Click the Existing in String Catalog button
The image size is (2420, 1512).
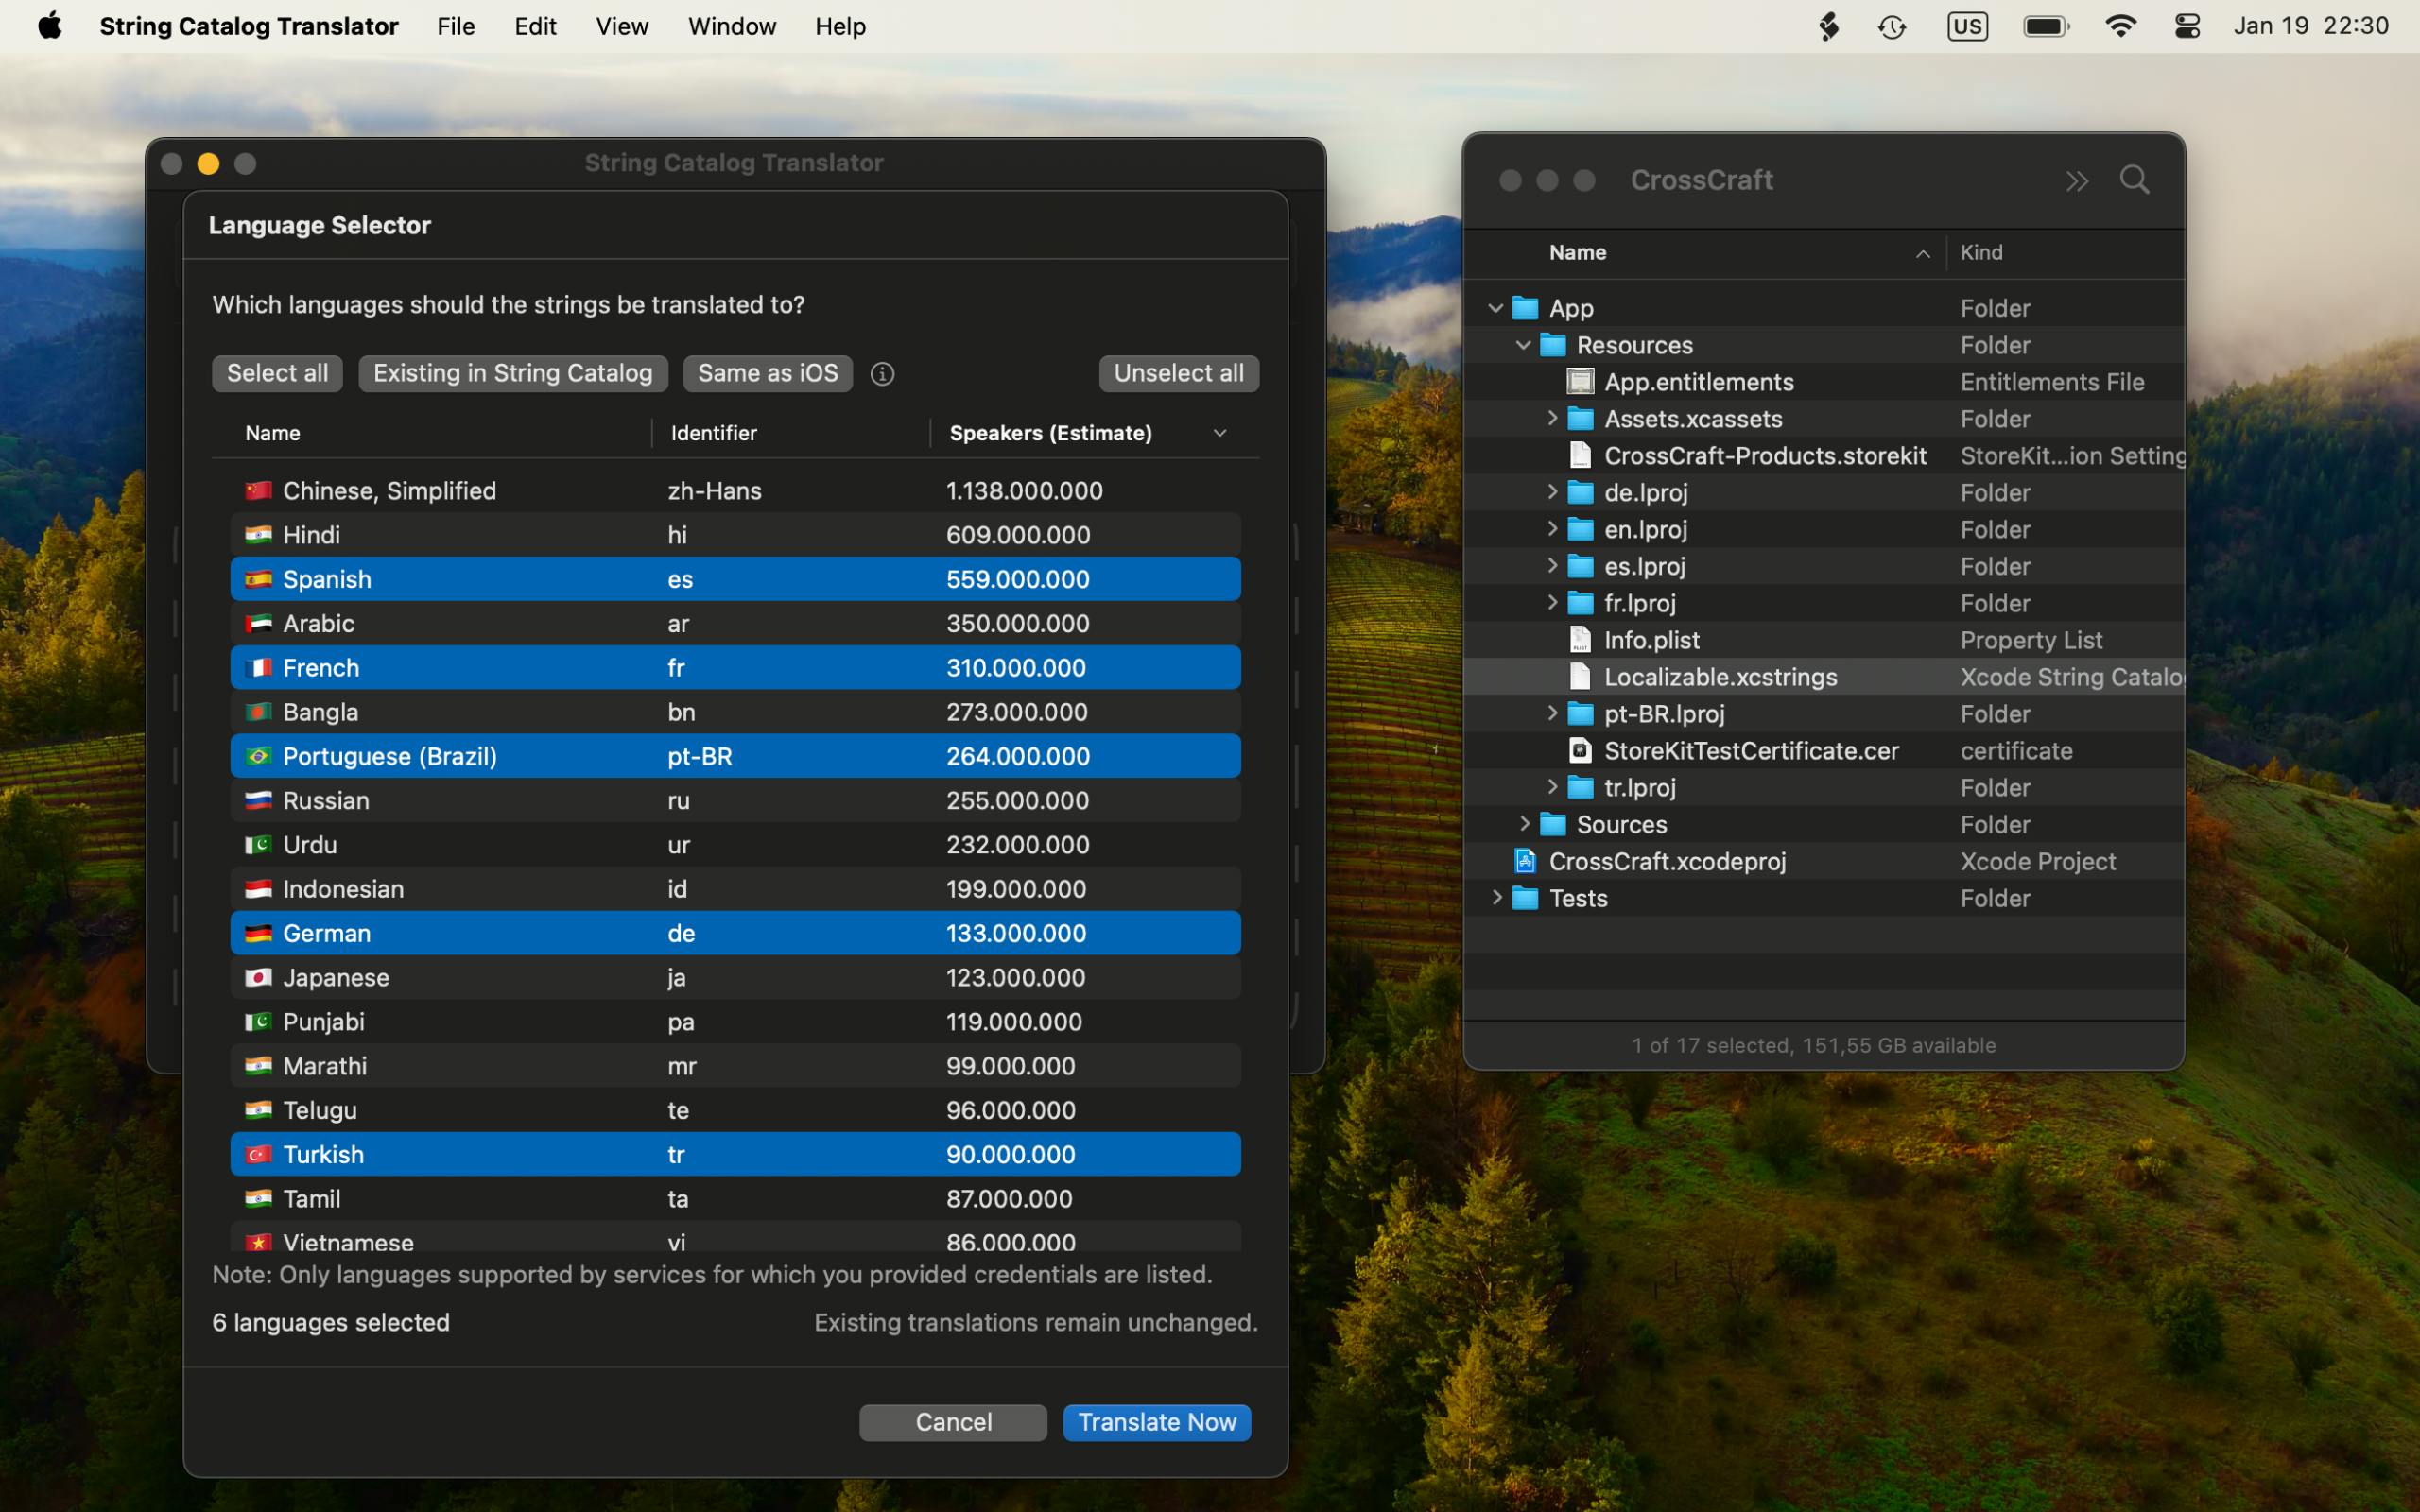pos(513,373)
